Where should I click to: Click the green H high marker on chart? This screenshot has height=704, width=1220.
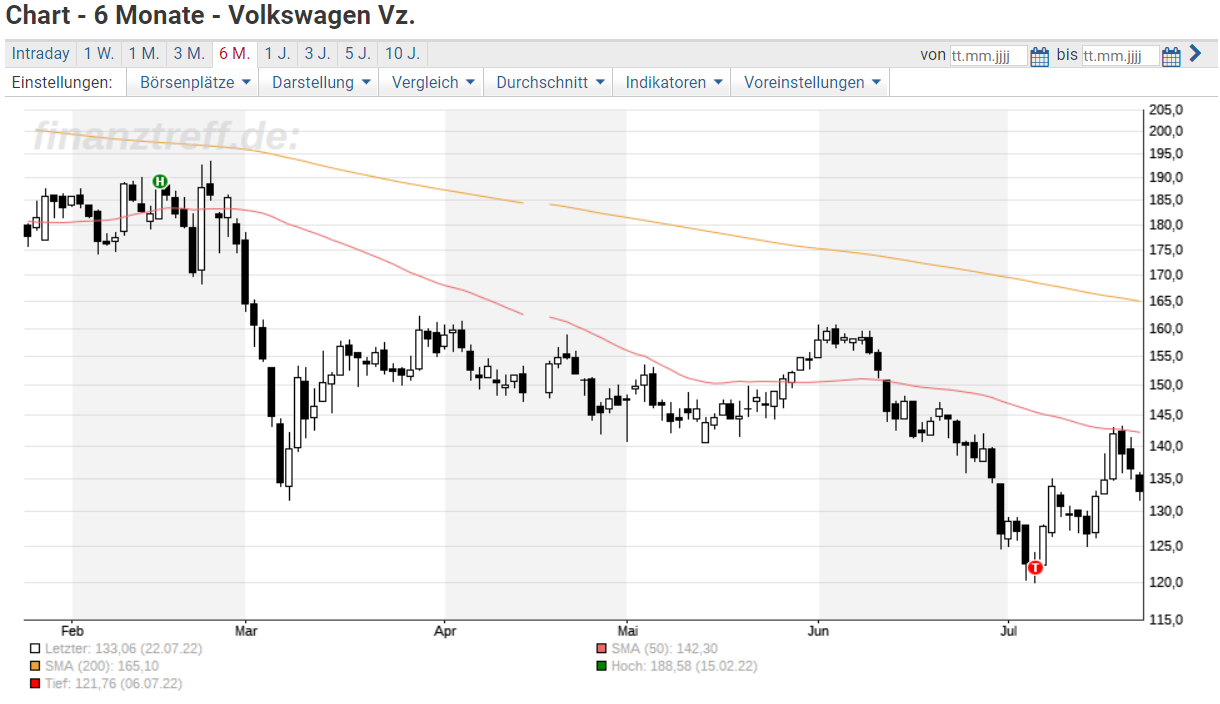[x=160, y=181]
